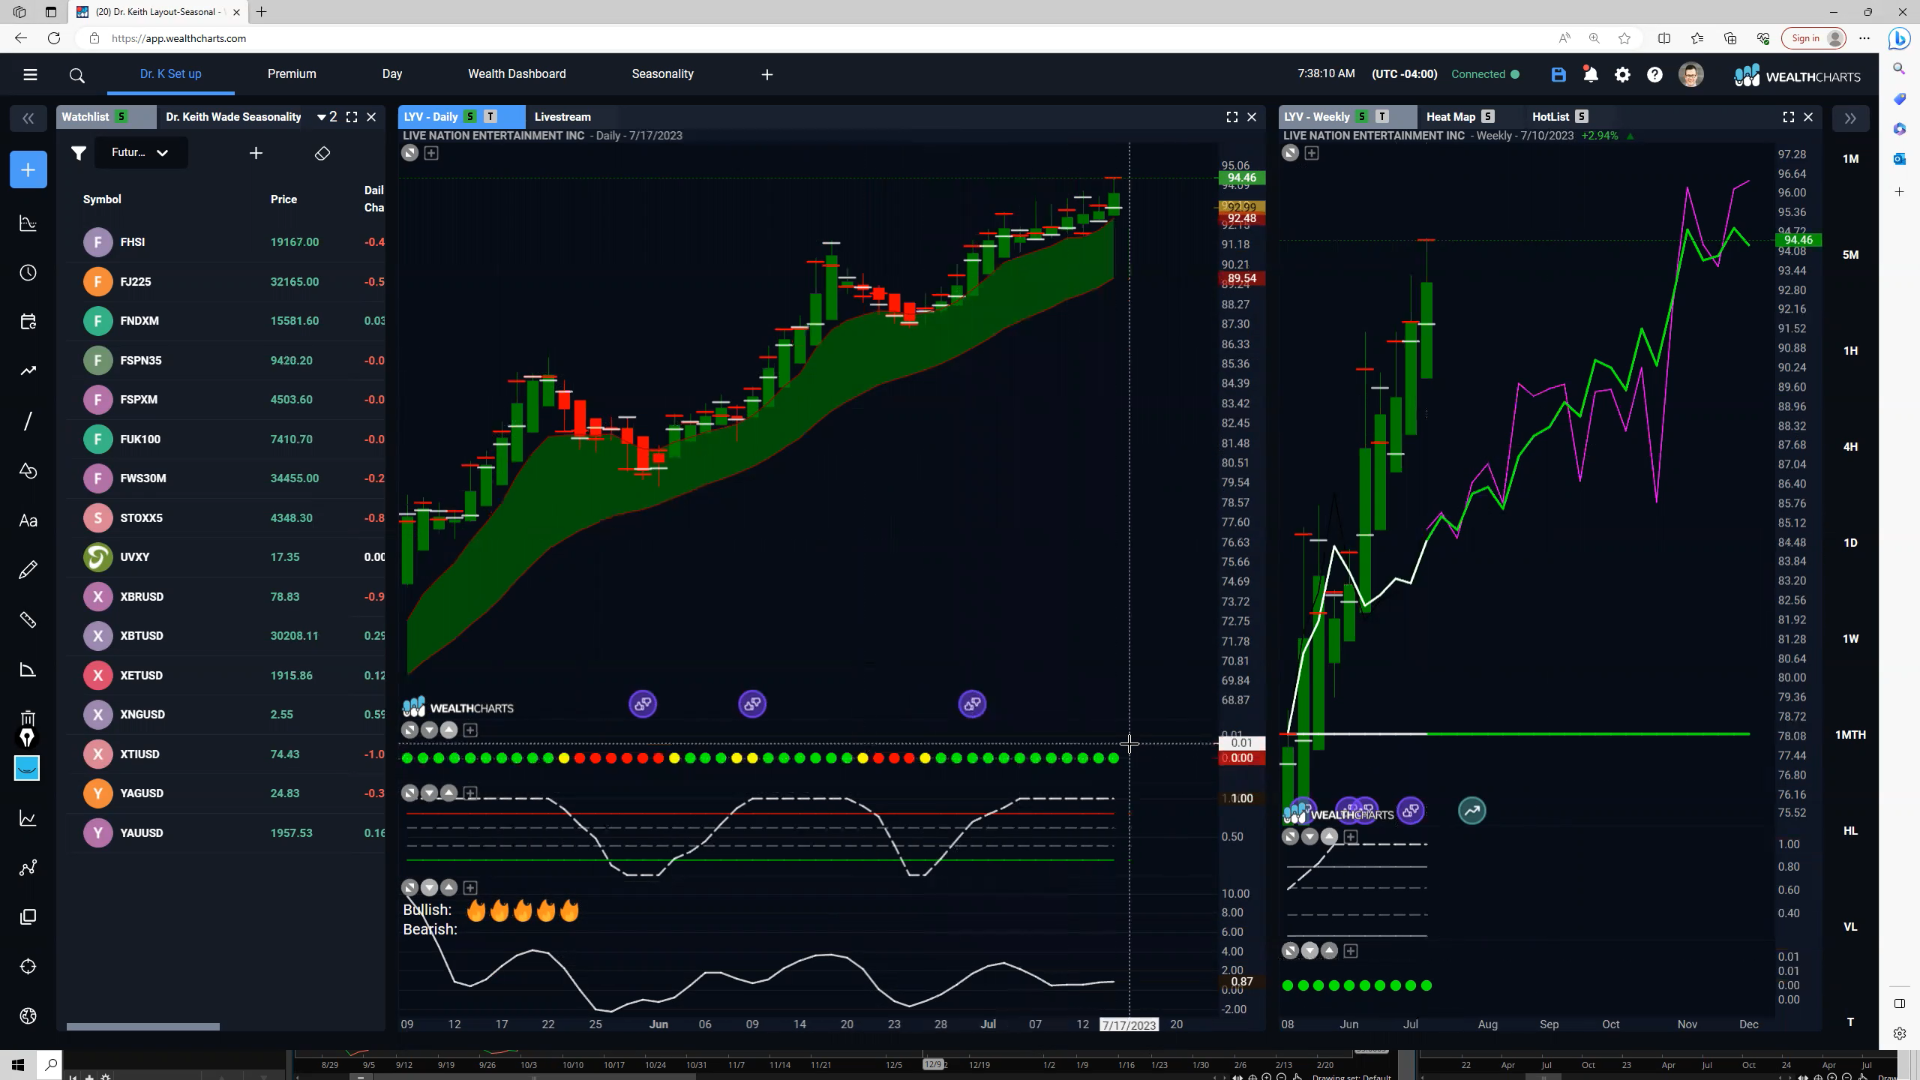Switch to the Day tab
Viewport: 1920px width, 1080px height.
392,74
